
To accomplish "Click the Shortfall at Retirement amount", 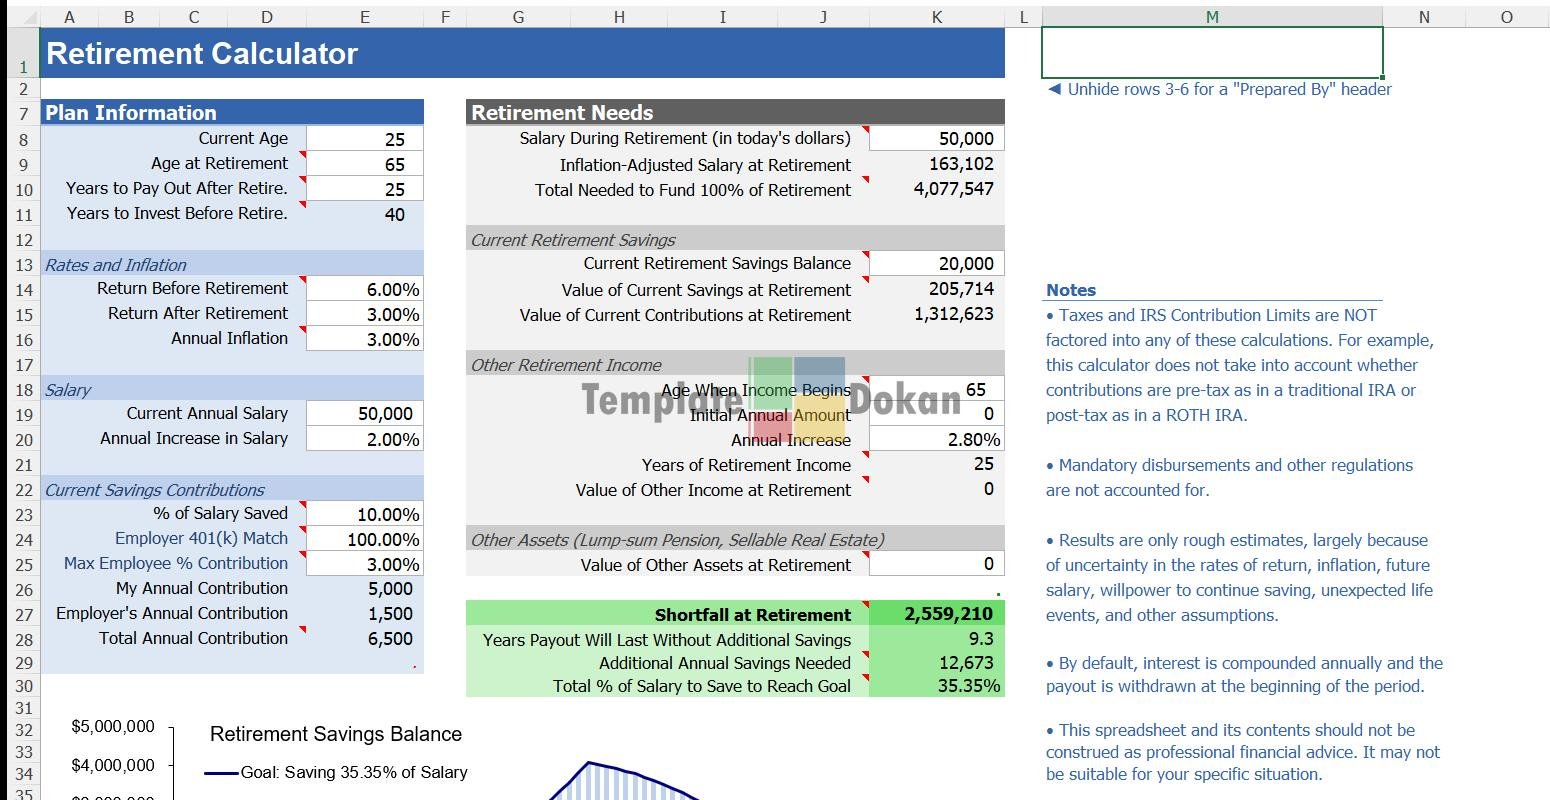I will point(936,614).
